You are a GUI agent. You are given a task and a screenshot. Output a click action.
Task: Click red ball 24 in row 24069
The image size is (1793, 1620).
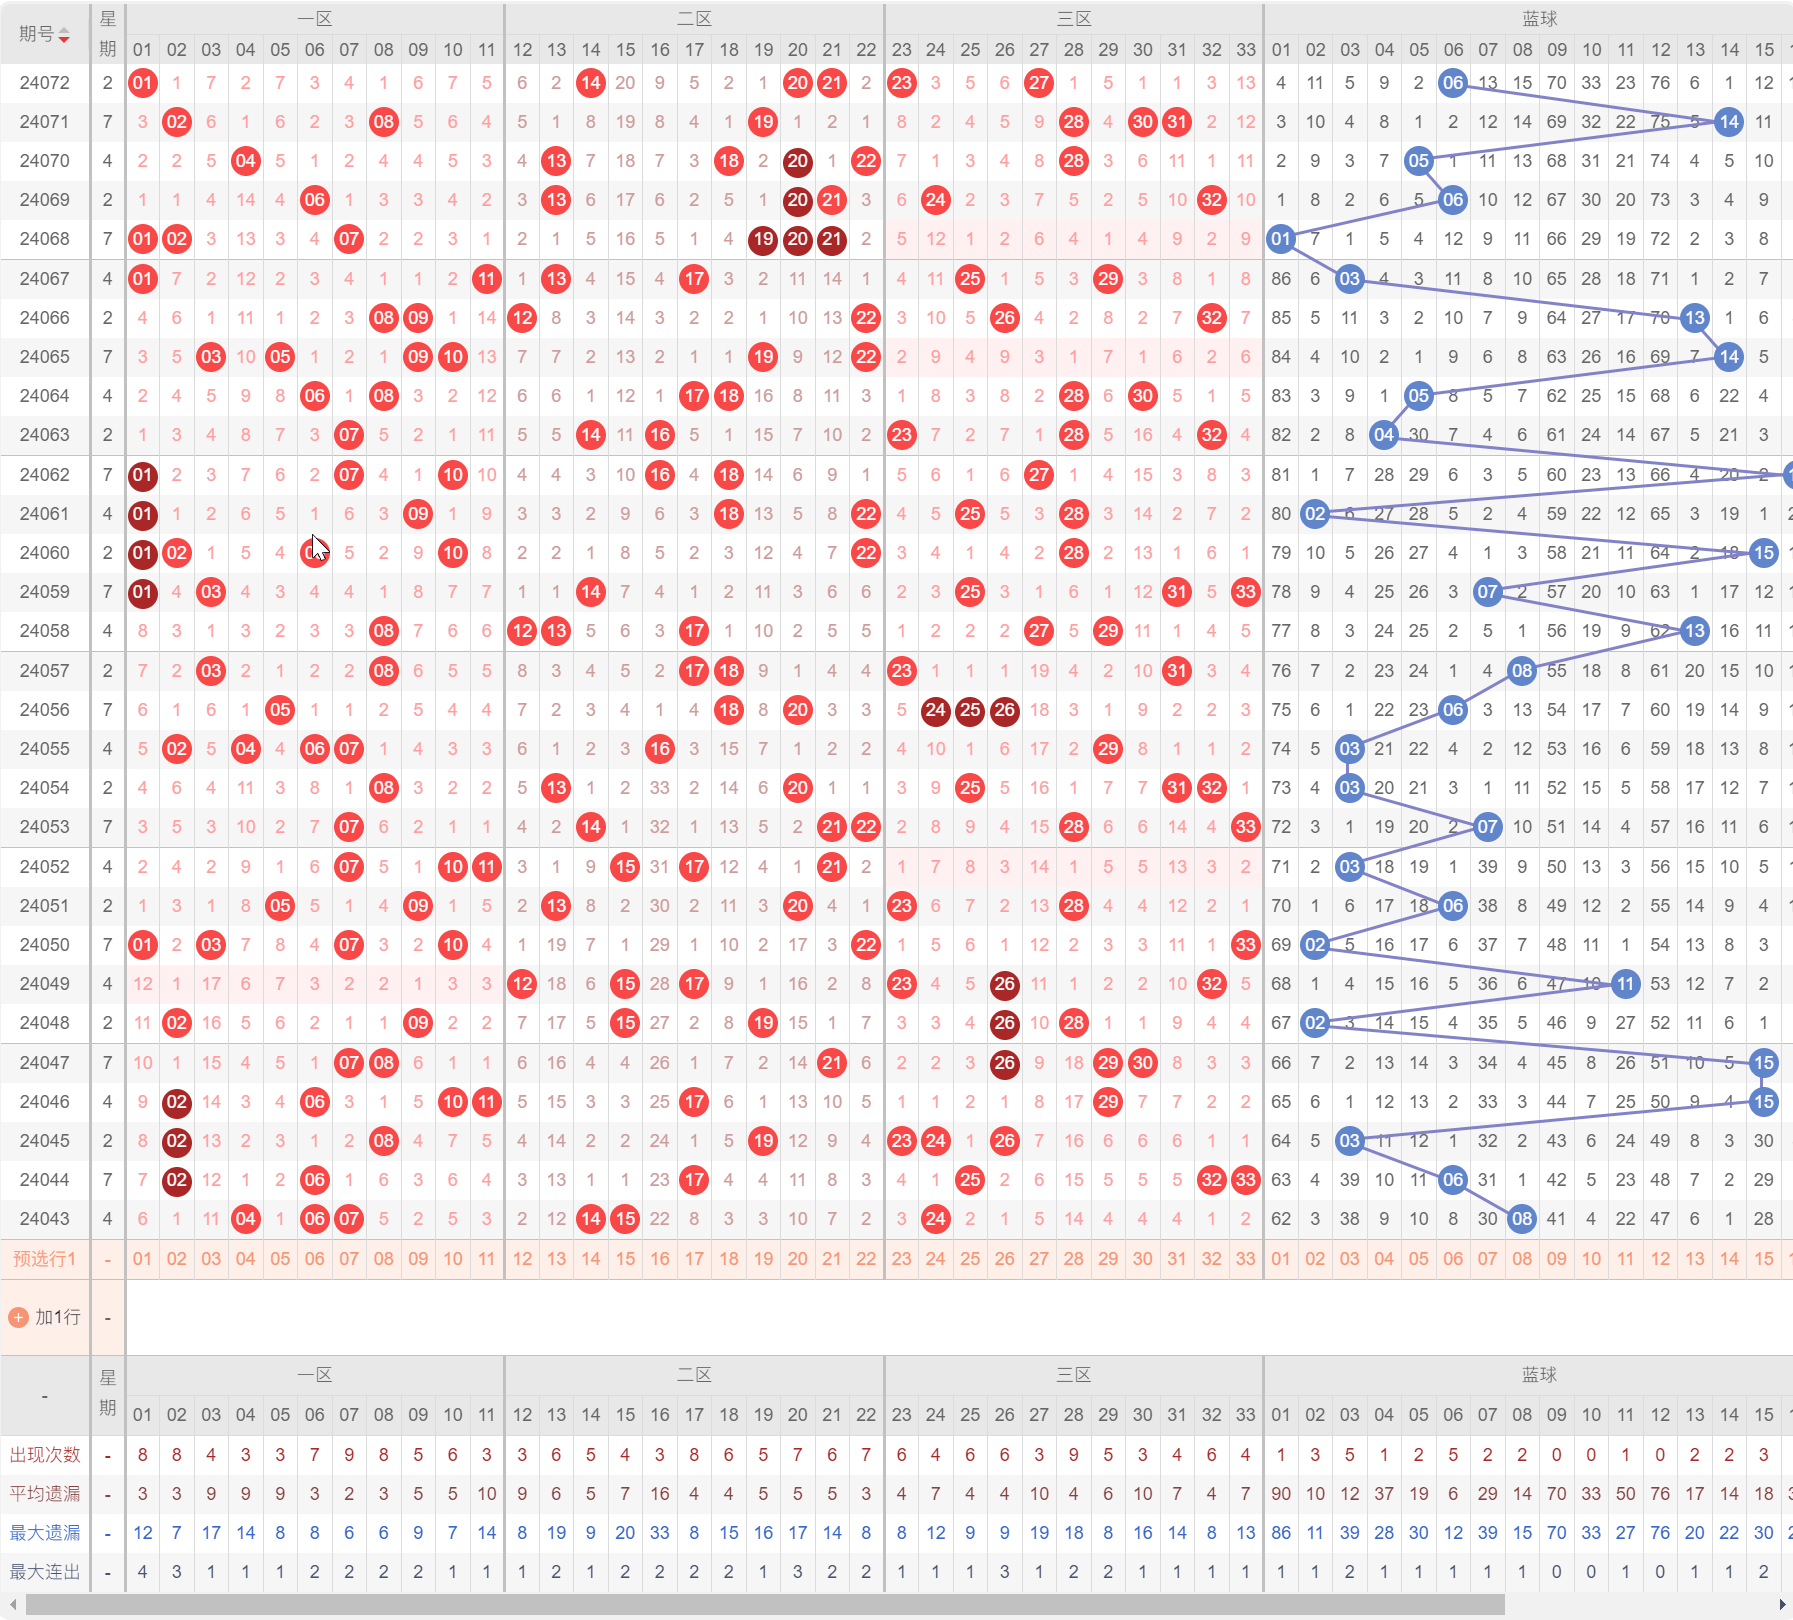coord(936,200)
